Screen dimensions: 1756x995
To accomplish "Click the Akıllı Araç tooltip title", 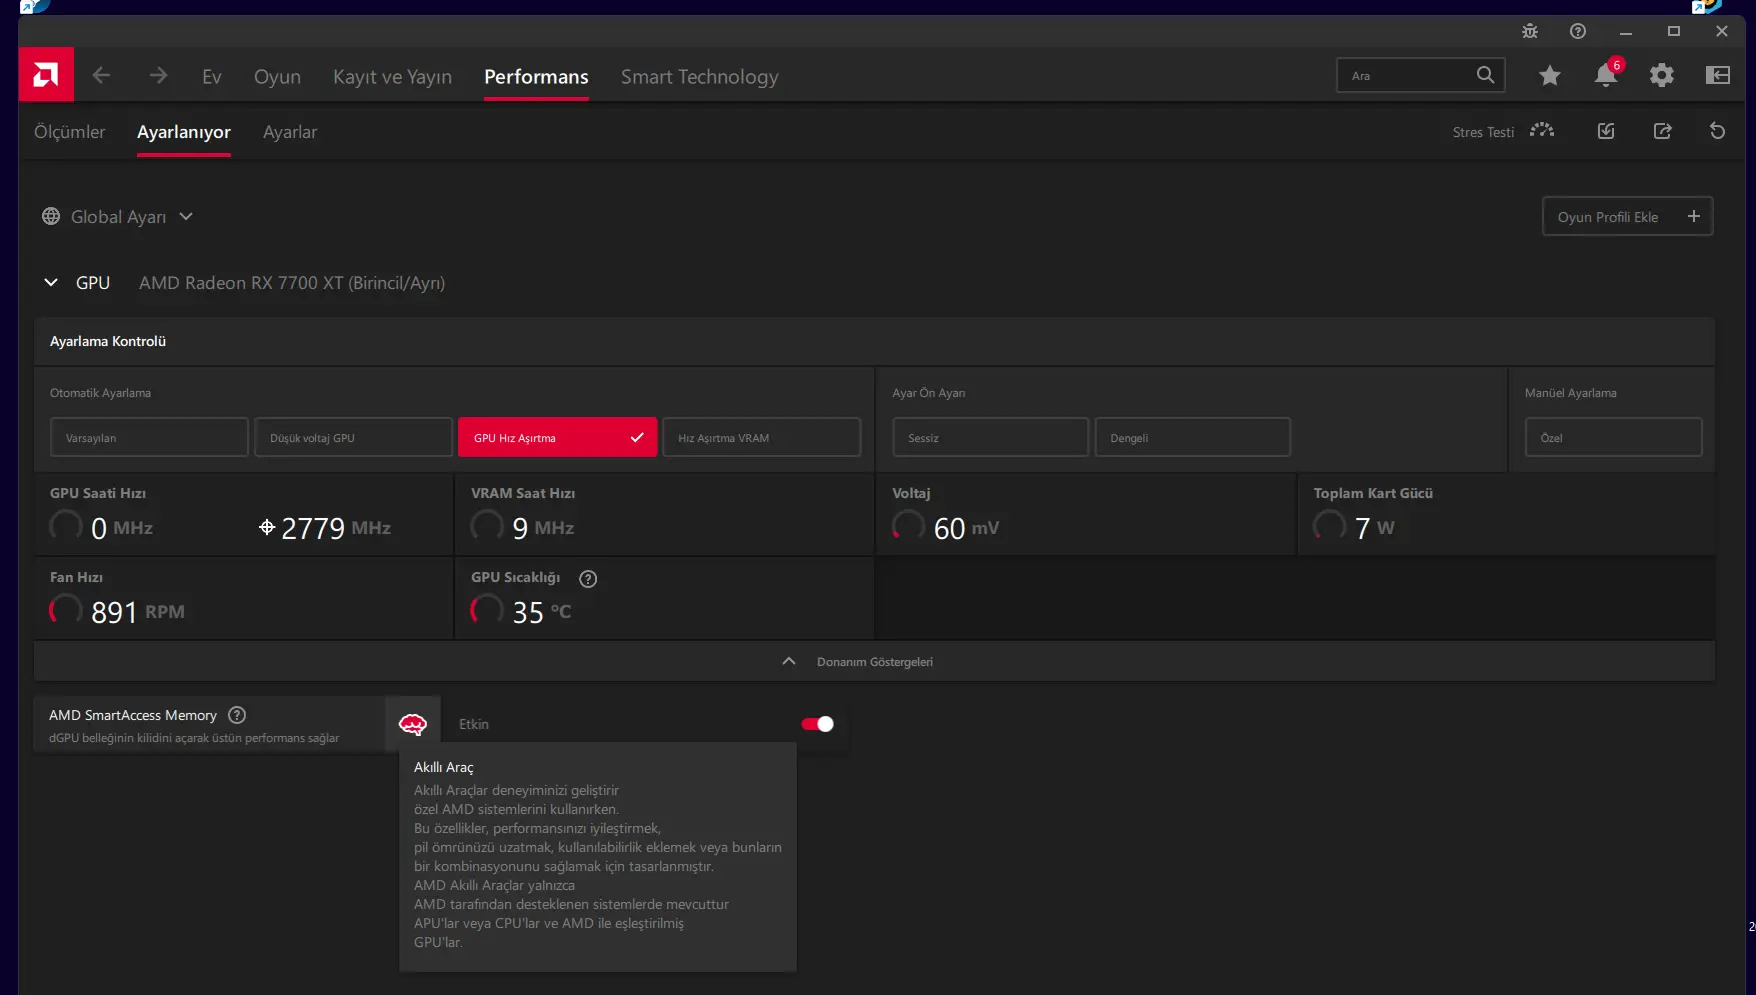I will click(x=444, y=767).
